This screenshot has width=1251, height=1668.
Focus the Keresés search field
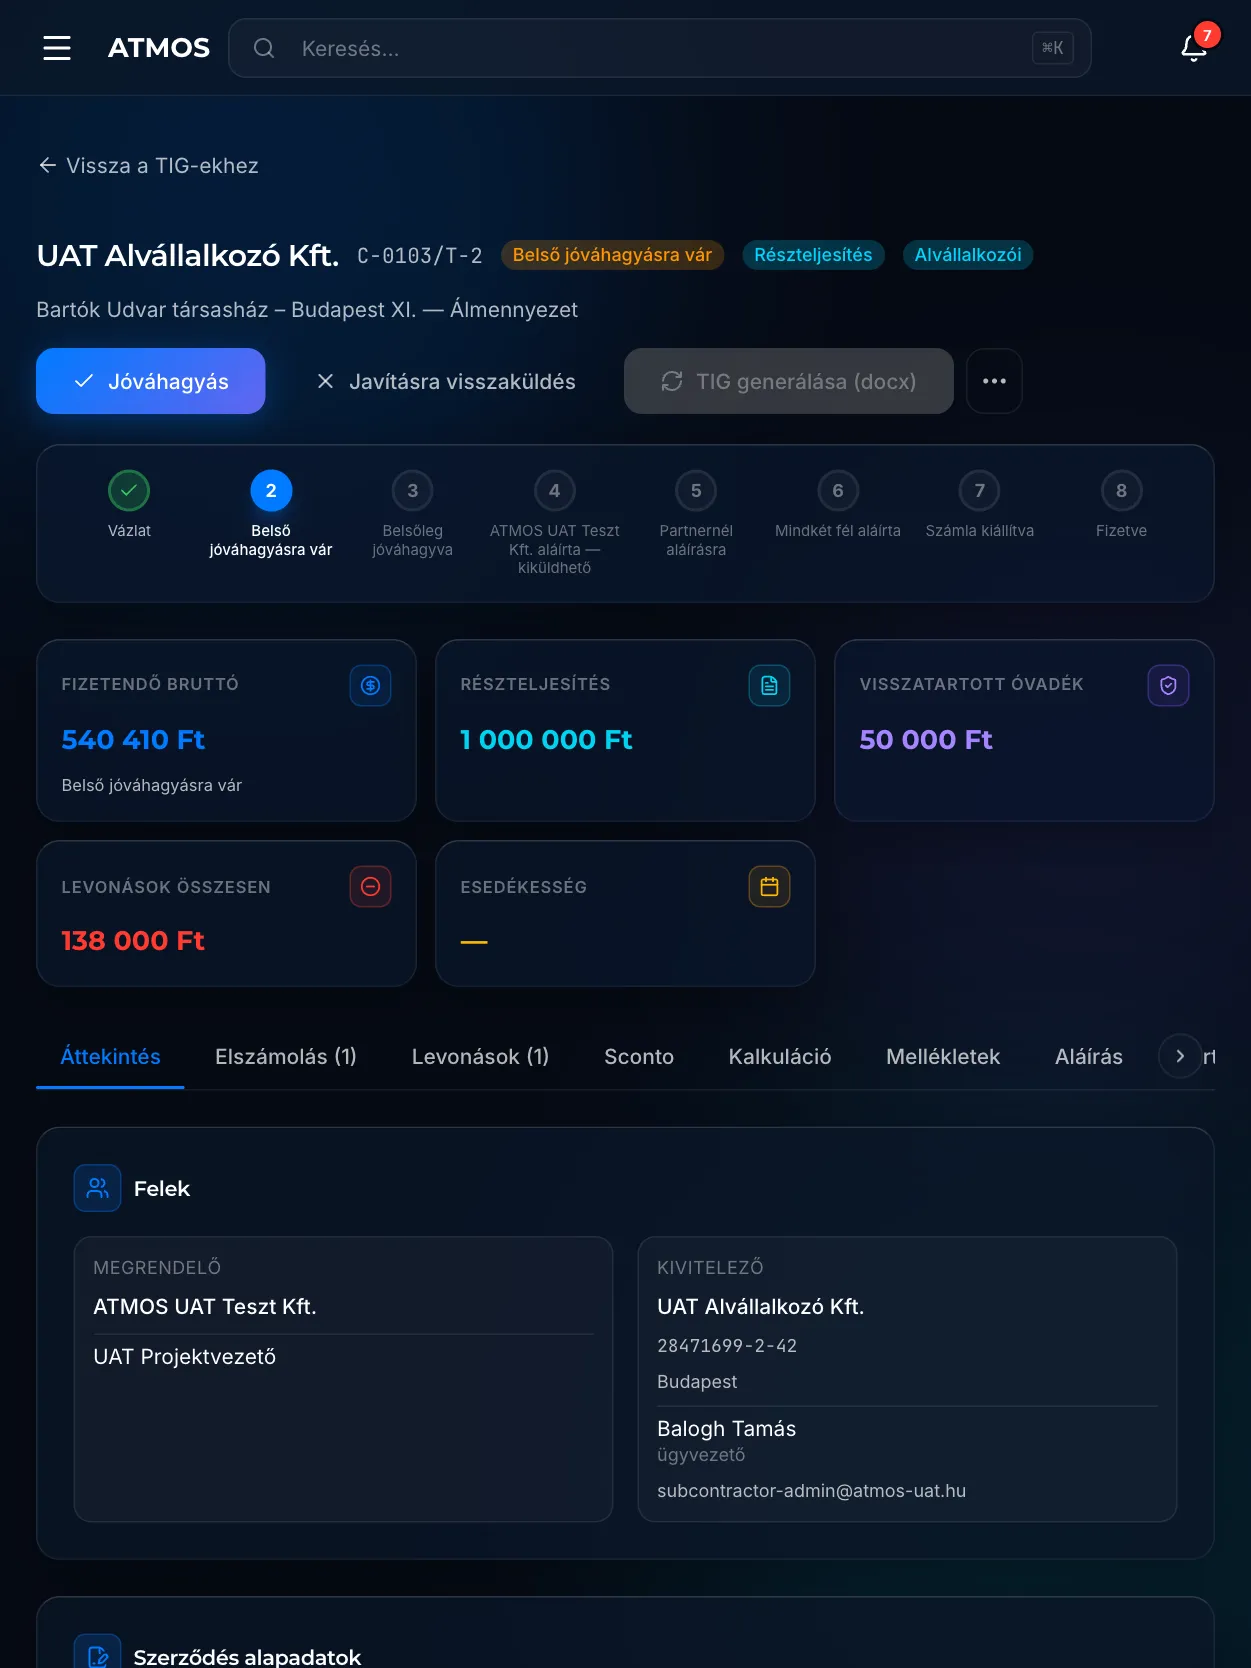click(x=660, y=48)
